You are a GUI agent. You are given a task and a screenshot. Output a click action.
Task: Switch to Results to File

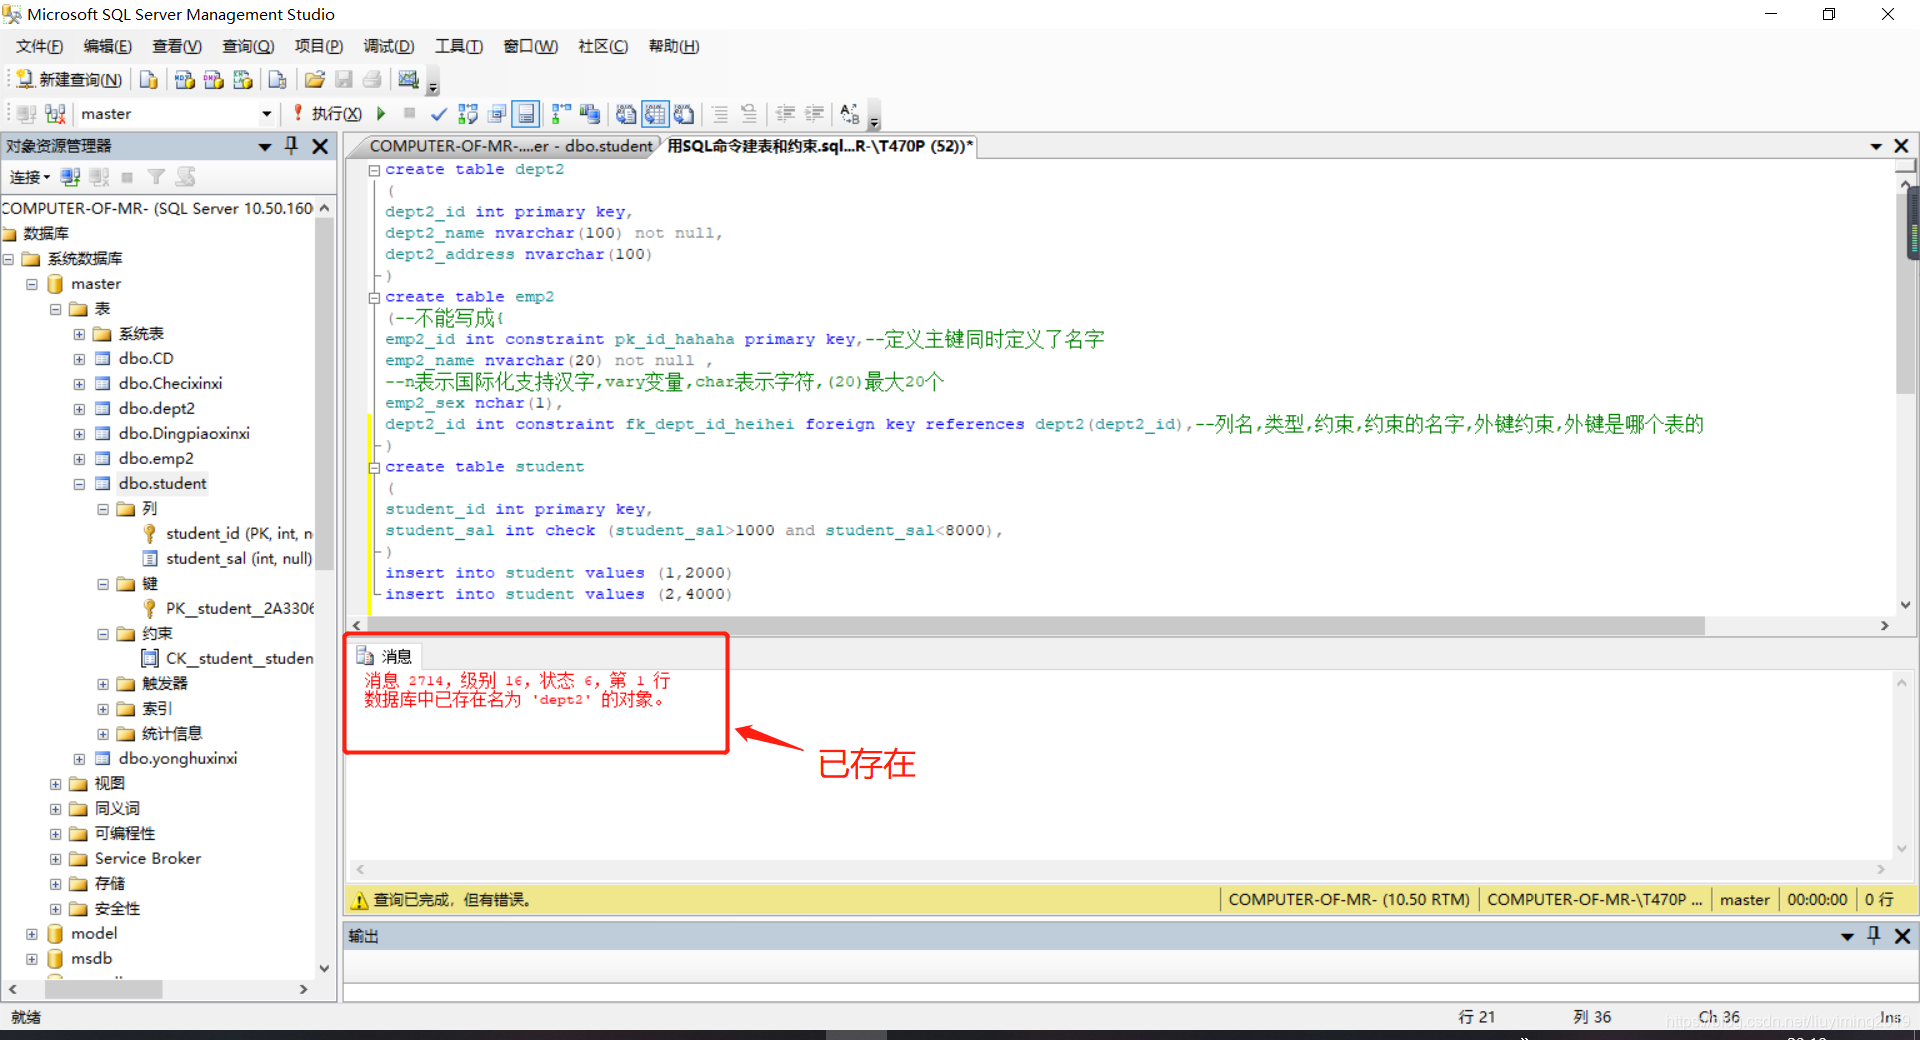(x=684, y=114)
